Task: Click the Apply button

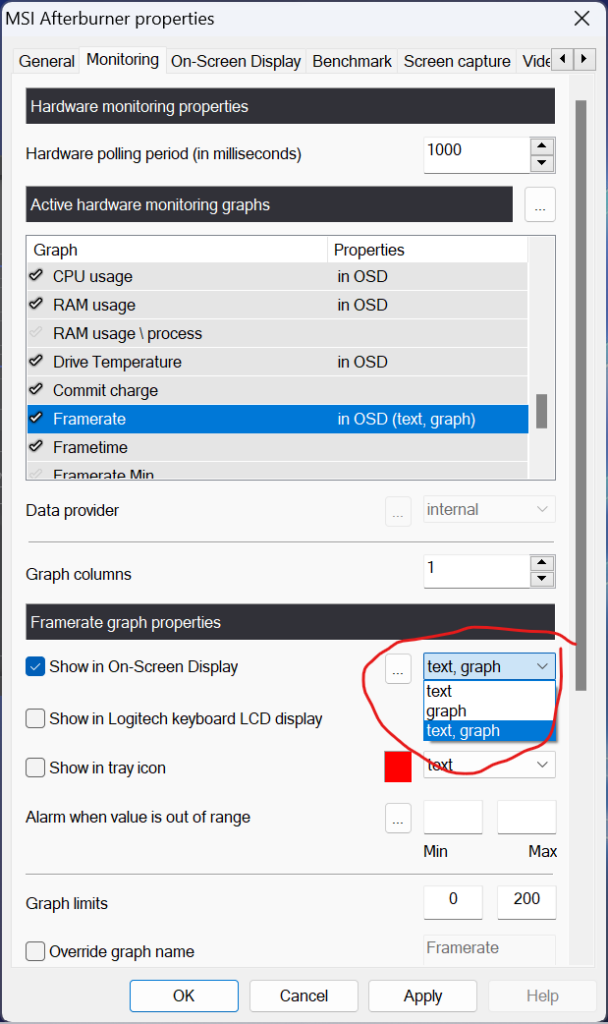Action: (x=423, y=995)
